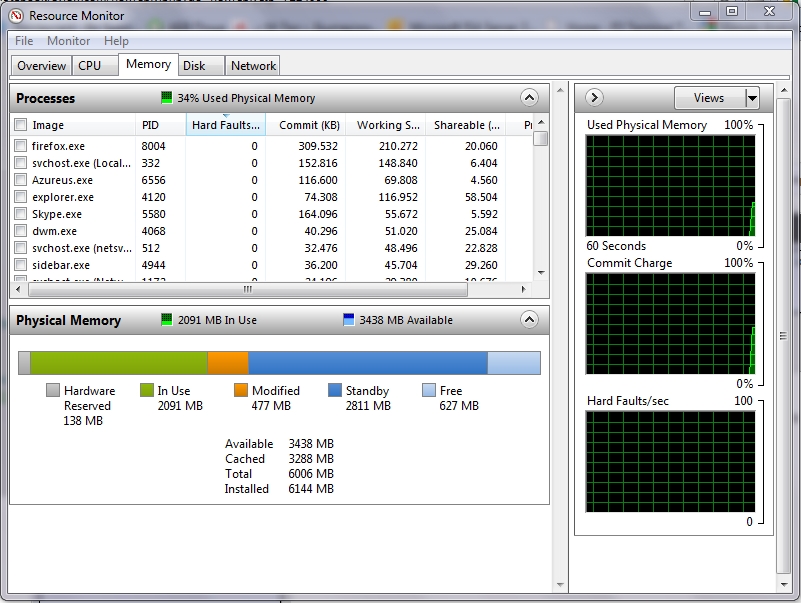This screenshot has width=801, height=603.
Task: Click the Free light-blue legend swatch
Action: click(x=429, y=390)
